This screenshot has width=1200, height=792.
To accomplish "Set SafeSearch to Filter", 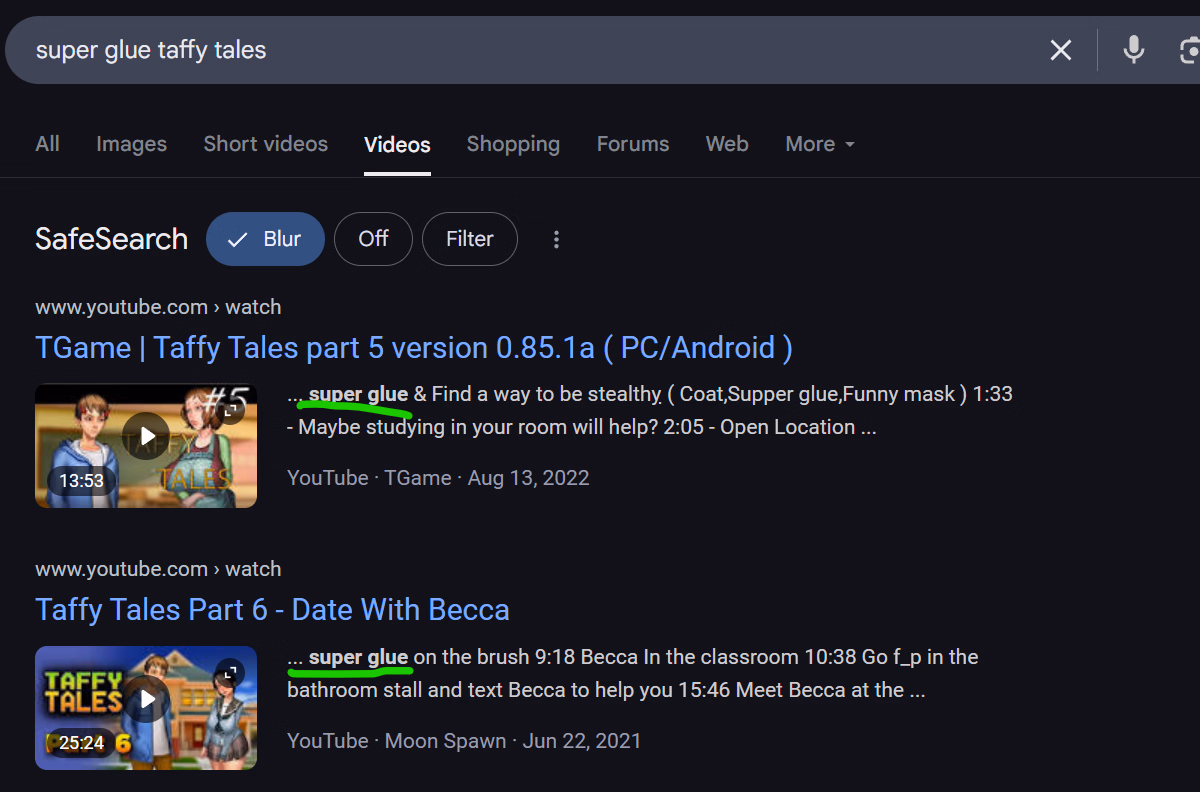I will pyautogui.click(x=470, y=239).
